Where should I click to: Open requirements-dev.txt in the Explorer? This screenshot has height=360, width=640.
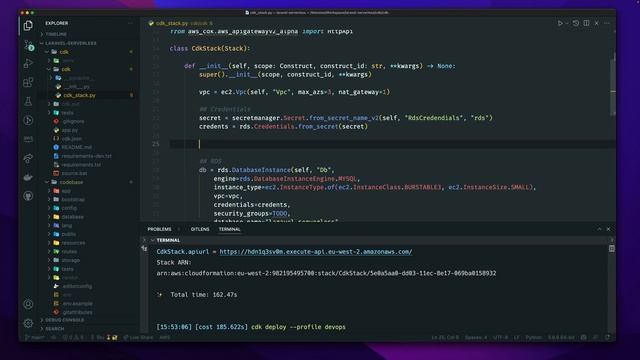(x=86, y=156)
